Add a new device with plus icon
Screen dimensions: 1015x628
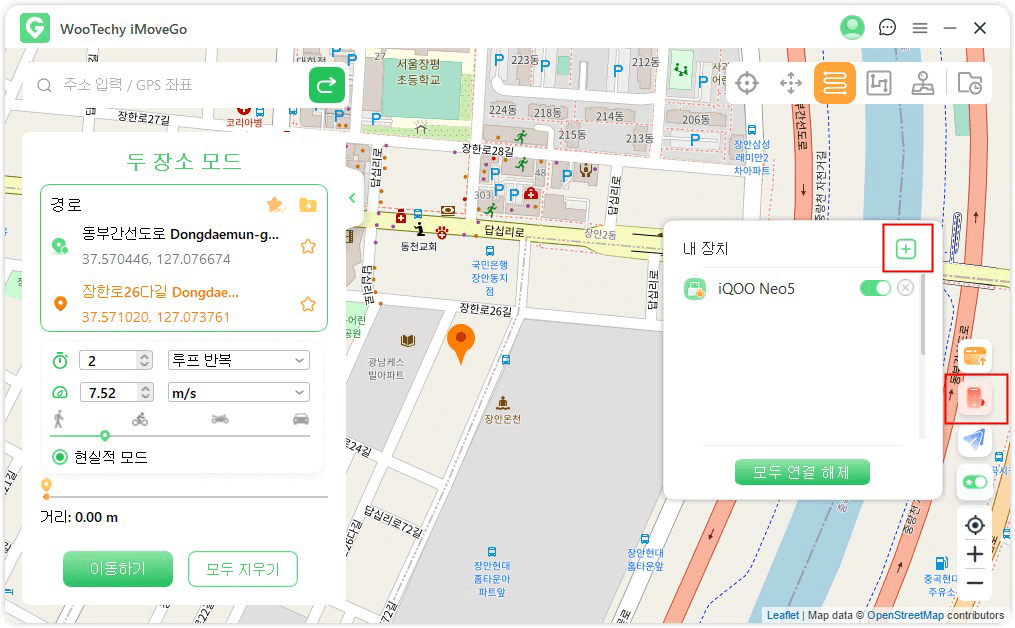click(x=906, y=249)
